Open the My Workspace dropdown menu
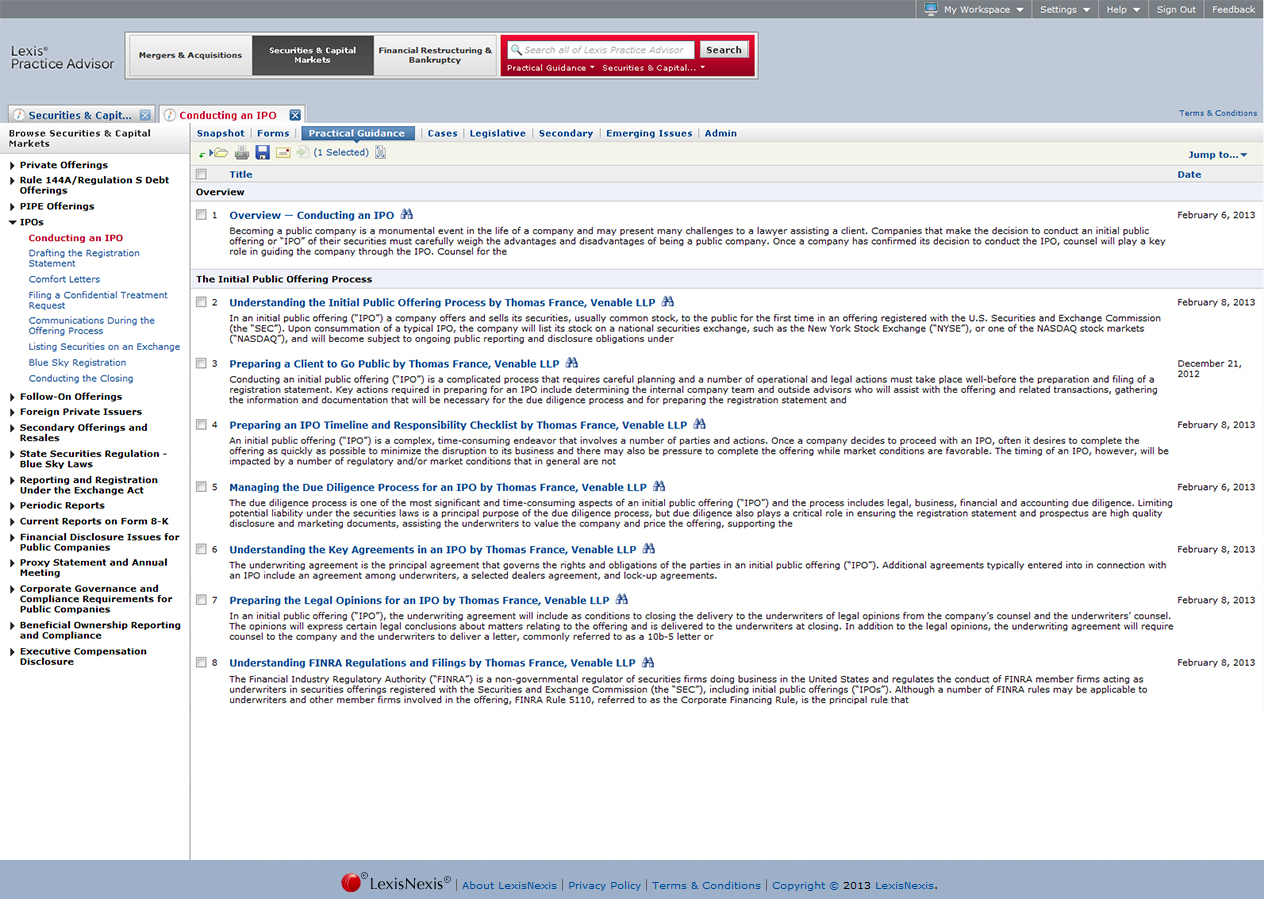This screenshot has height=899, width=1264. click(x=974, y=9)
